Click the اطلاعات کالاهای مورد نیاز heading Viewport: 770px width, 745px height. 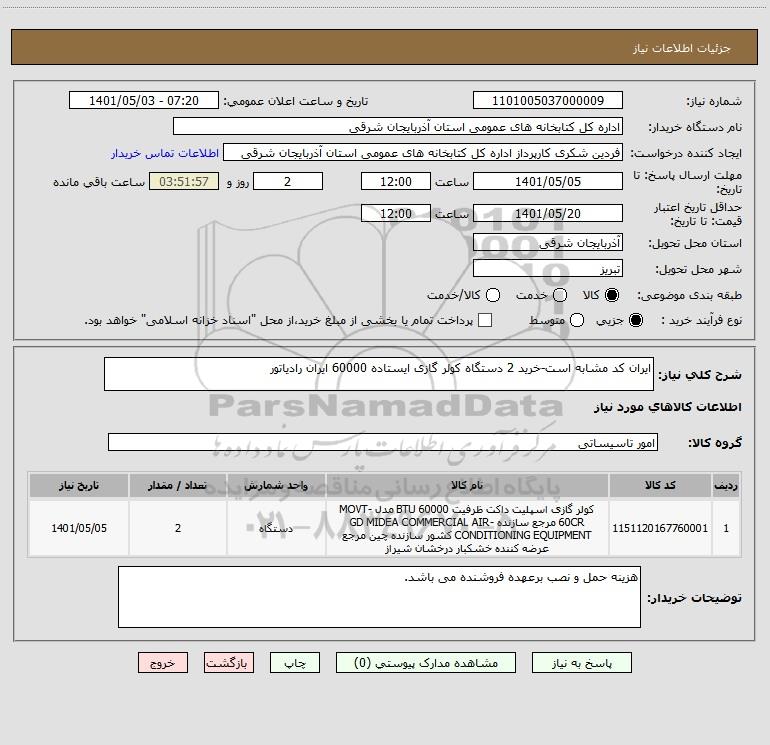(x=667, y=407)
